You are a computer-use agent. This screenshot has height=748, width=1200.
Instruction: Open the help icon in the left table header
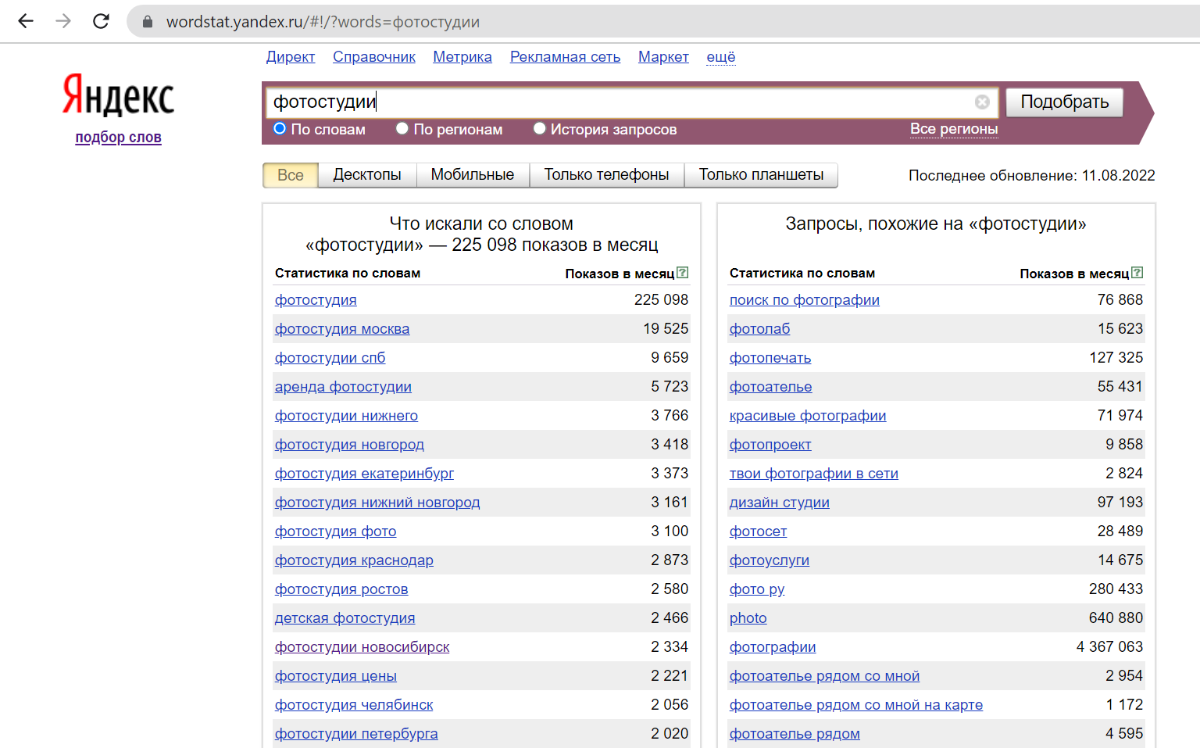pyautogui.click(x=683, y=273)
